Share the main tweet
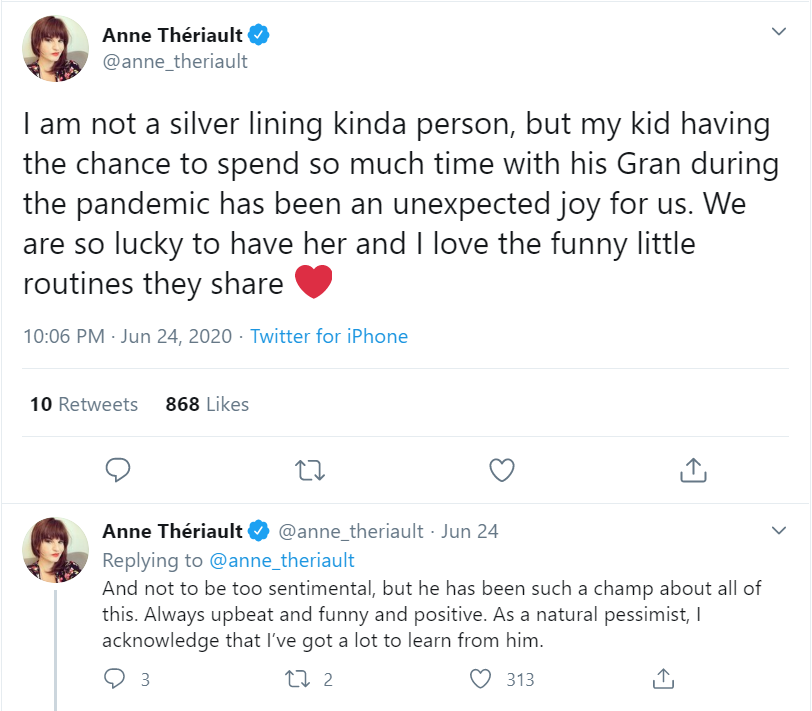 693,469
